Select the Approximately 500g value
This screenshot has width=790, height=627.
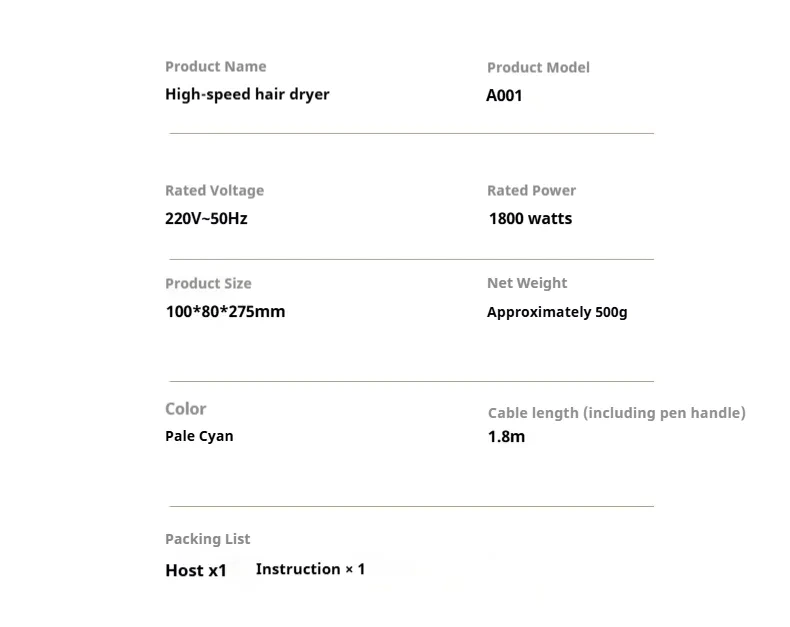coord(557,312)
